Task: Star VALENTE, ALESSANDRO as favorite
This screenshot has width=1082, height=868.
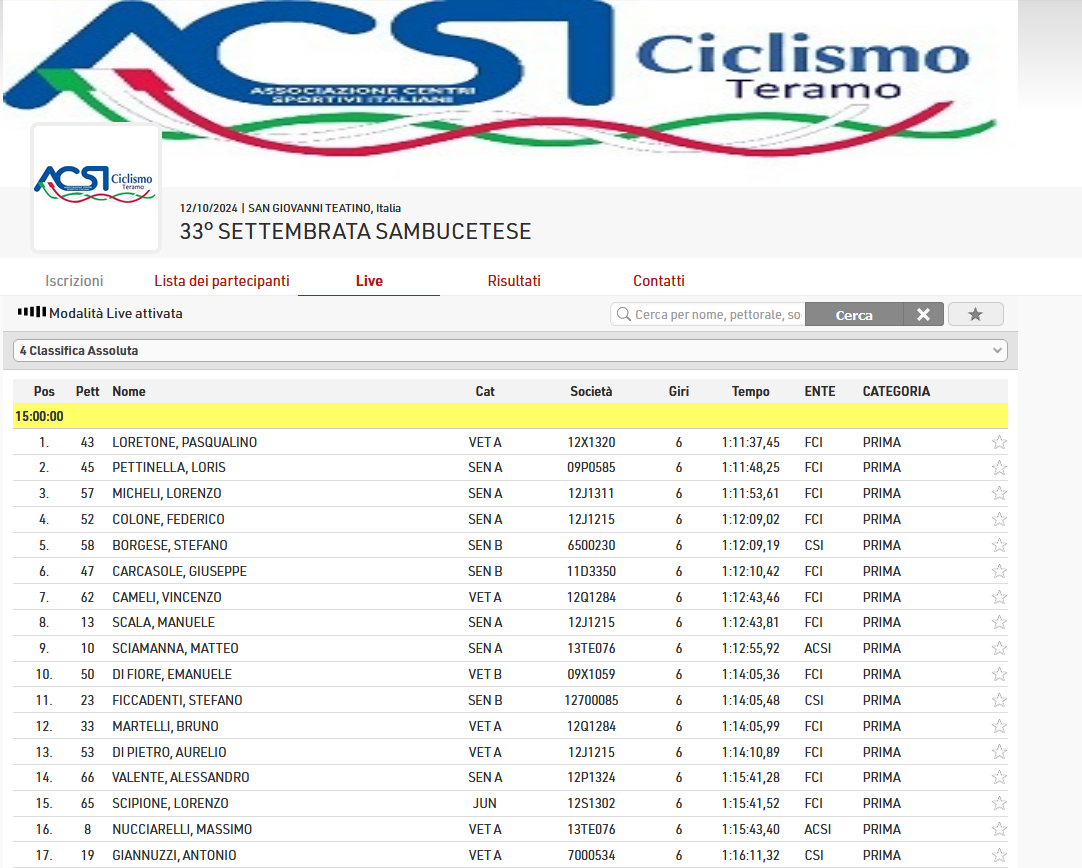Action: (x=999, y=778)
